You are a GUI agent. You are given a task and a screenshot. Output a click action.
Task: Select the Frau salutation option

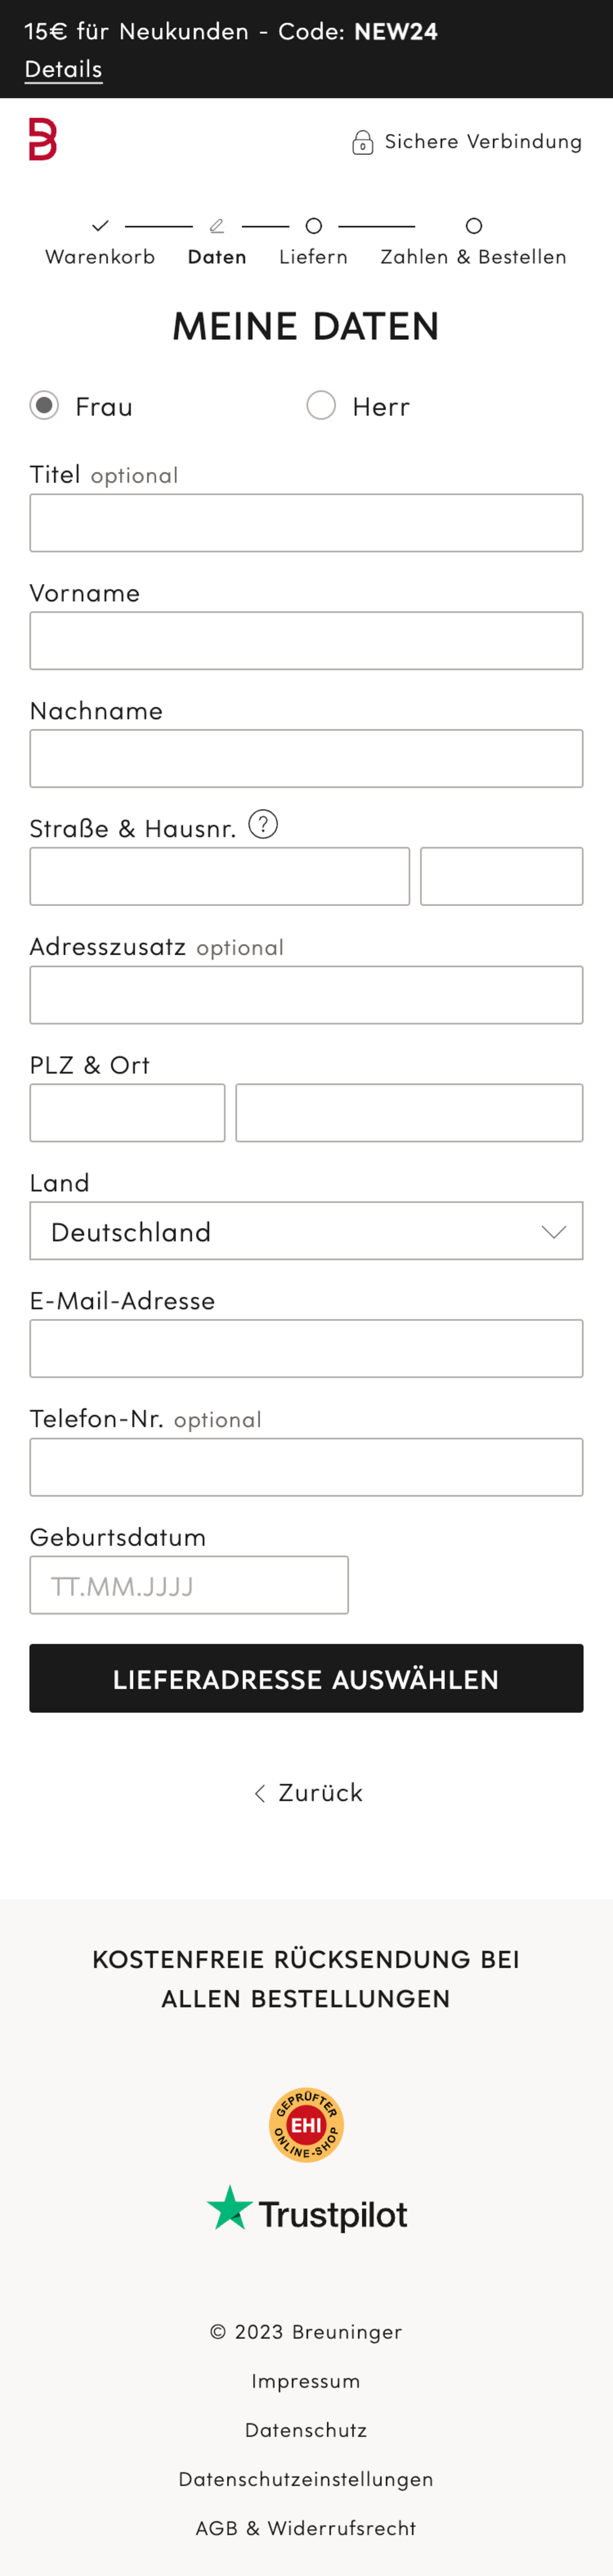[44, 405]
